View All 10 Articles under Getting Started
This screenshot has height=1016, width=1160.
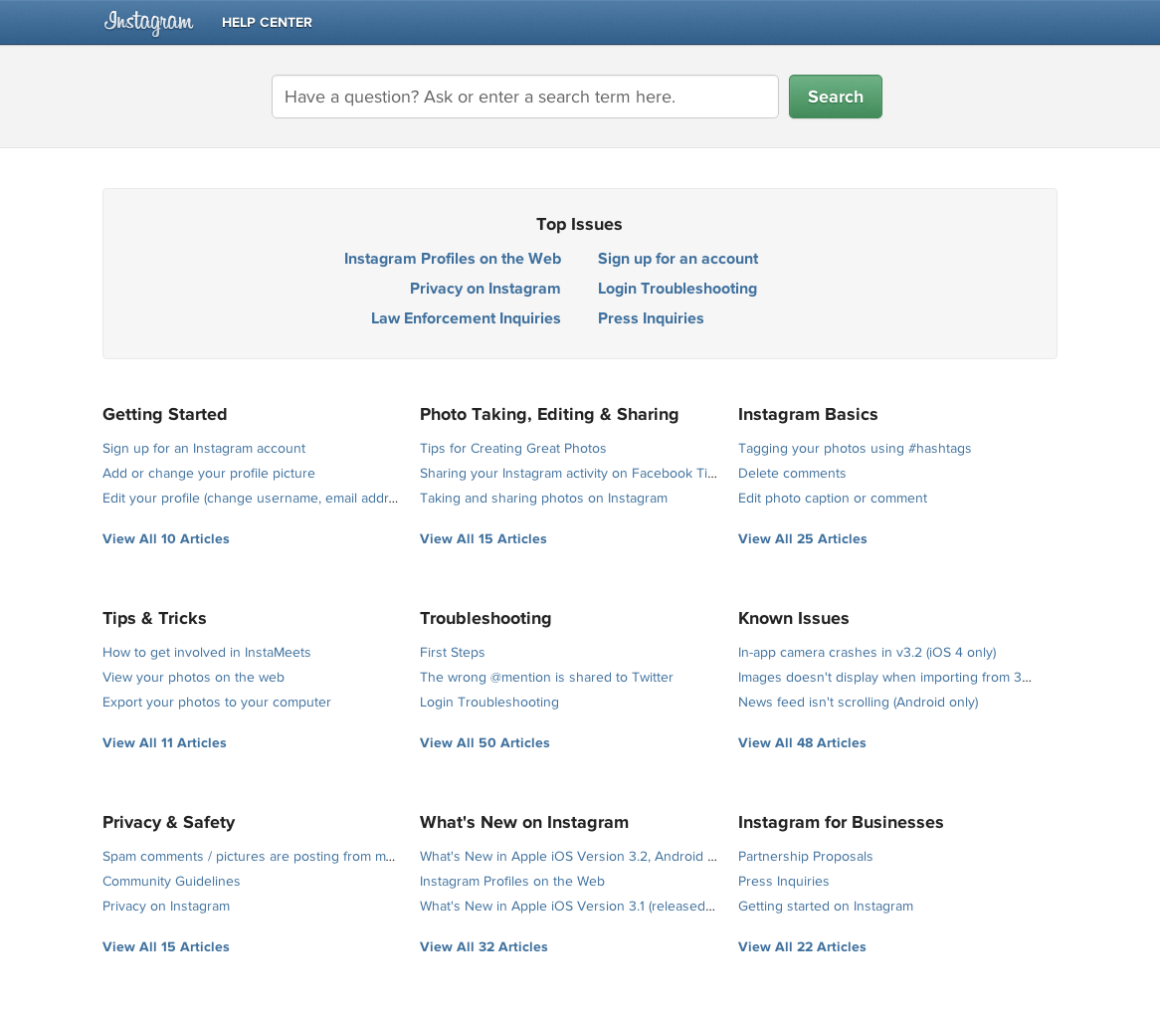pos(166,538)
